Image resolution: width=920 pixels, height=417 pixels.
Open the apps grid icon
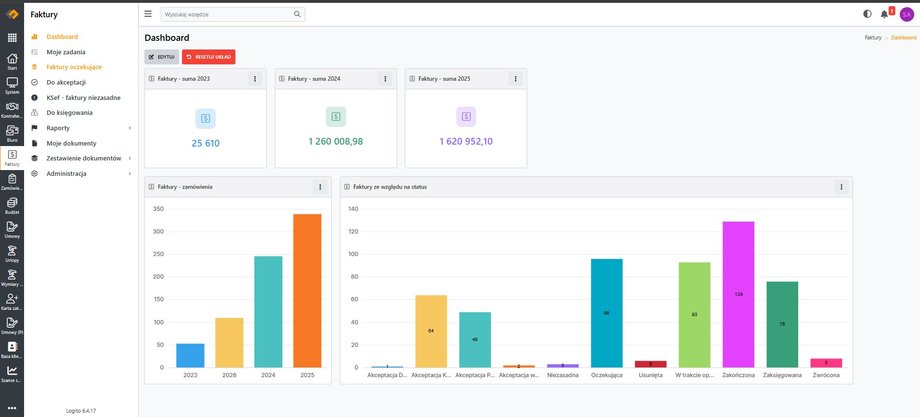(x=12, y=37)
